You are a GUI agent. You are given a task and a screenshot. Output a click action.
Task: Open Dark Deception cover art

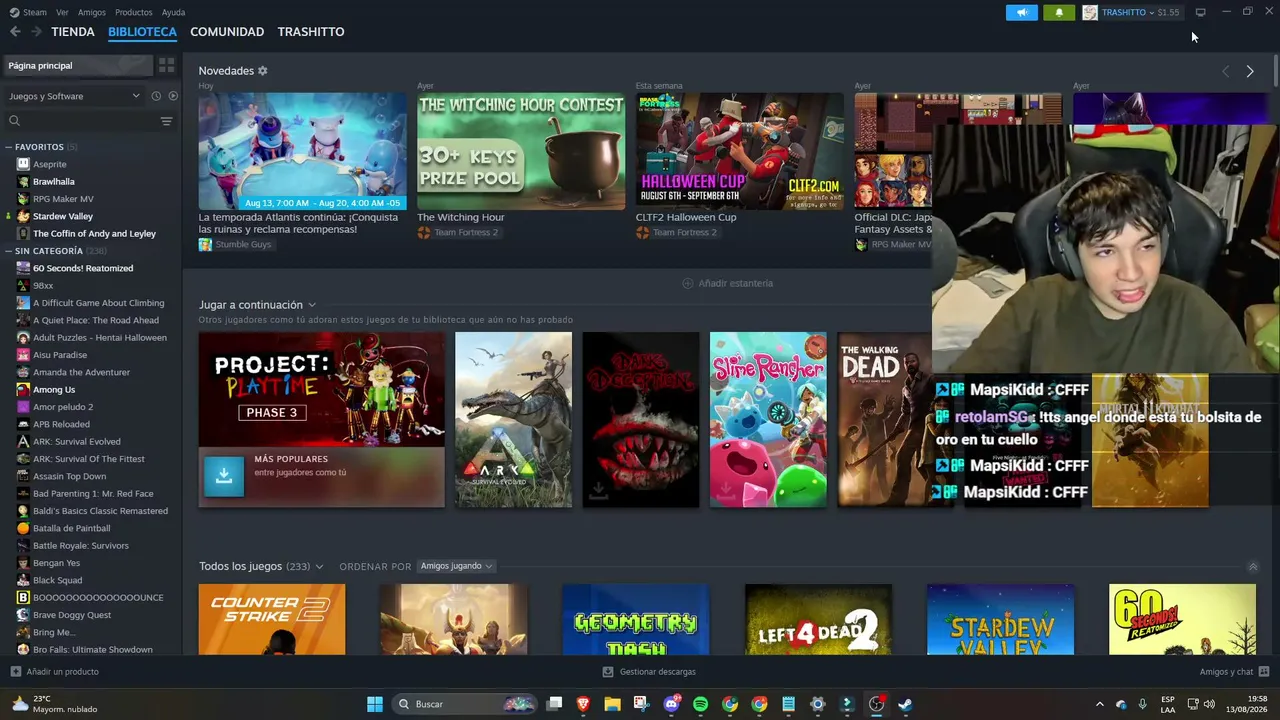tap(641, 420)
